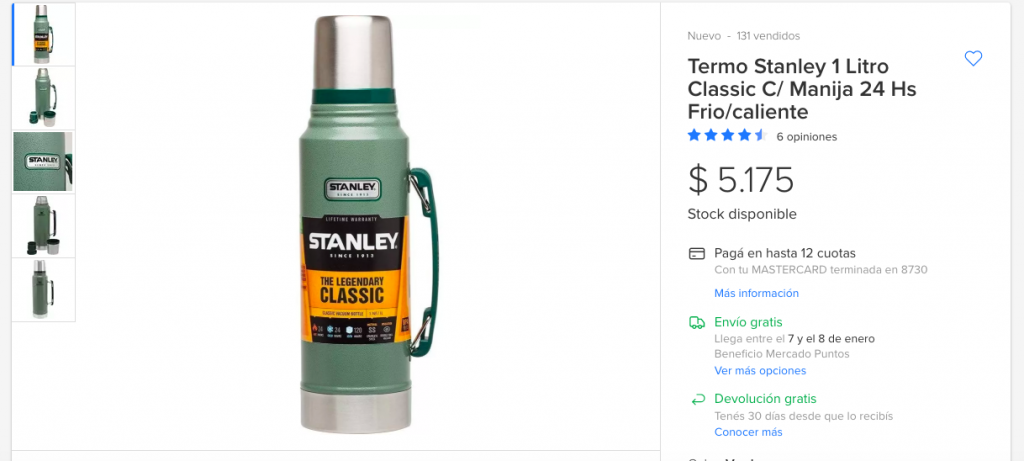Open the 6 opiniones reviews link
Viewport: 1024px width, 461px height.
807,137
